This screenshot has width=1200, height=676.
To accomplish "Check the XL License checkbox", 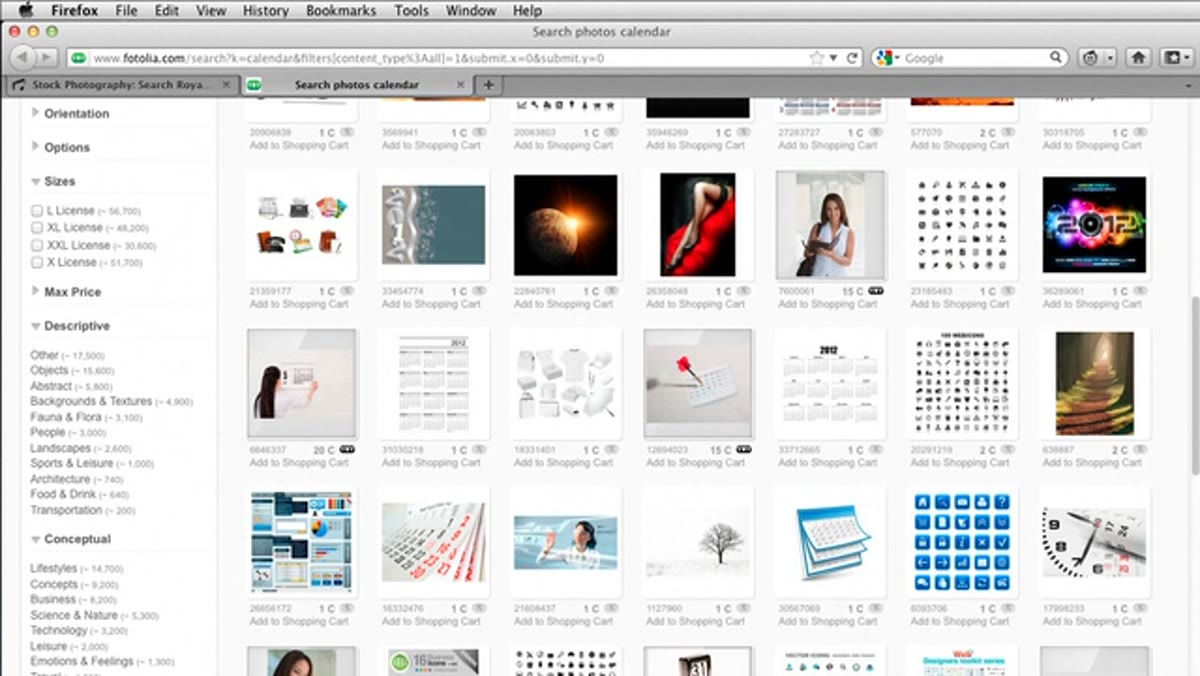I will (x=37, y=228).
